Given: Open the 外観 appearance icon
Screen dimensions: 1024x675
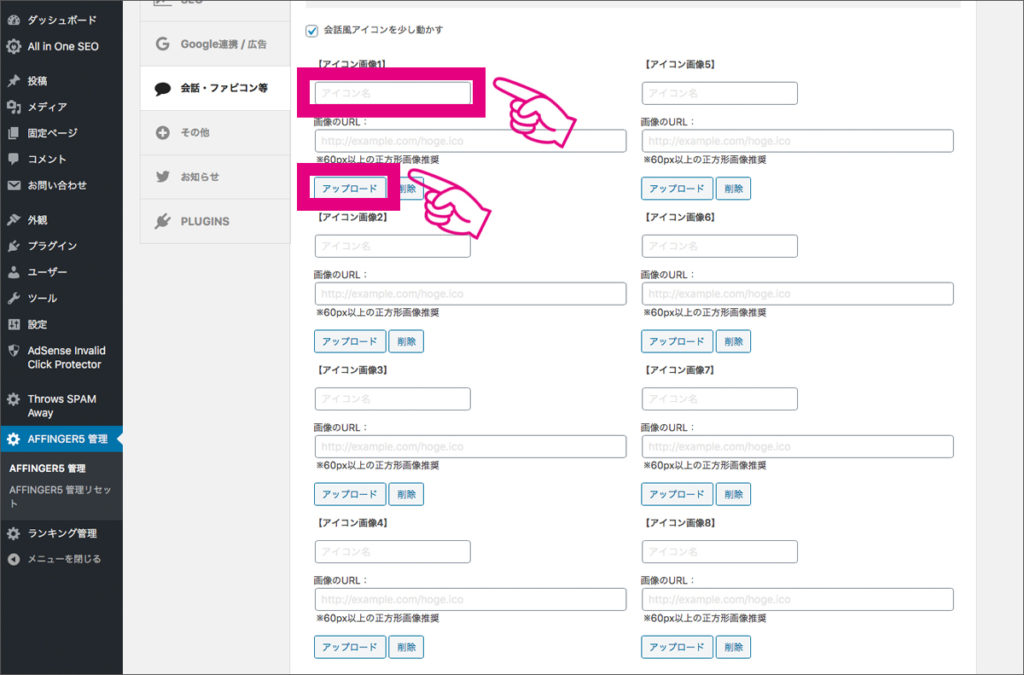Looking at the screenshot, I should [x=12, y=219].
